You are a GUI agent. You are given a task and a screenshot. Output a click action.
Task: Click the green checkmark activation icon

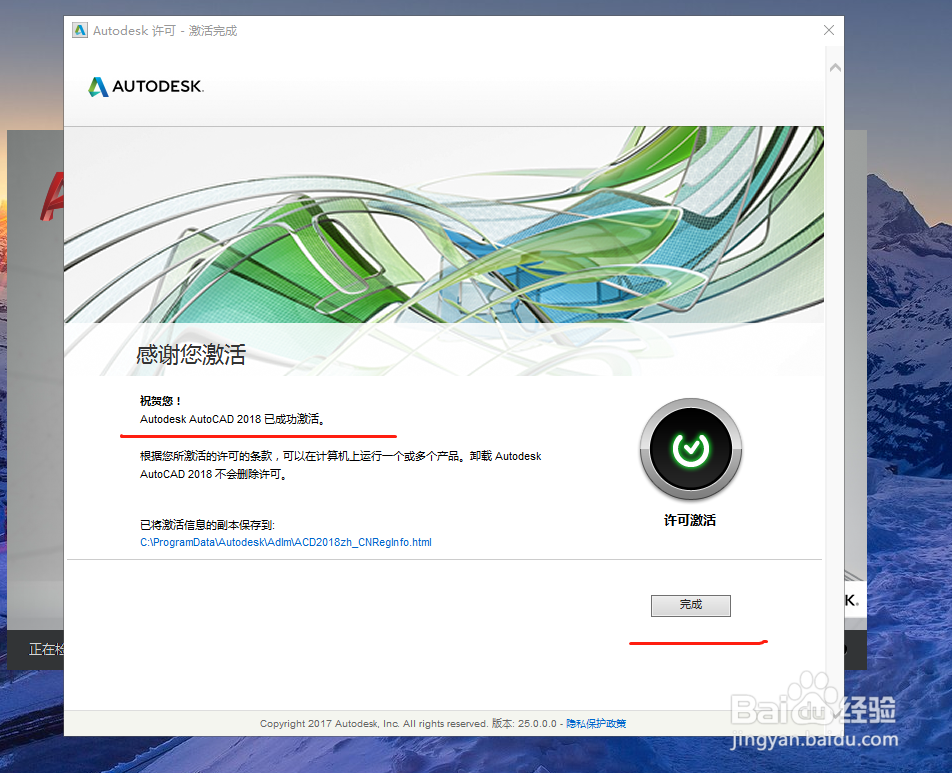[690, 449]
